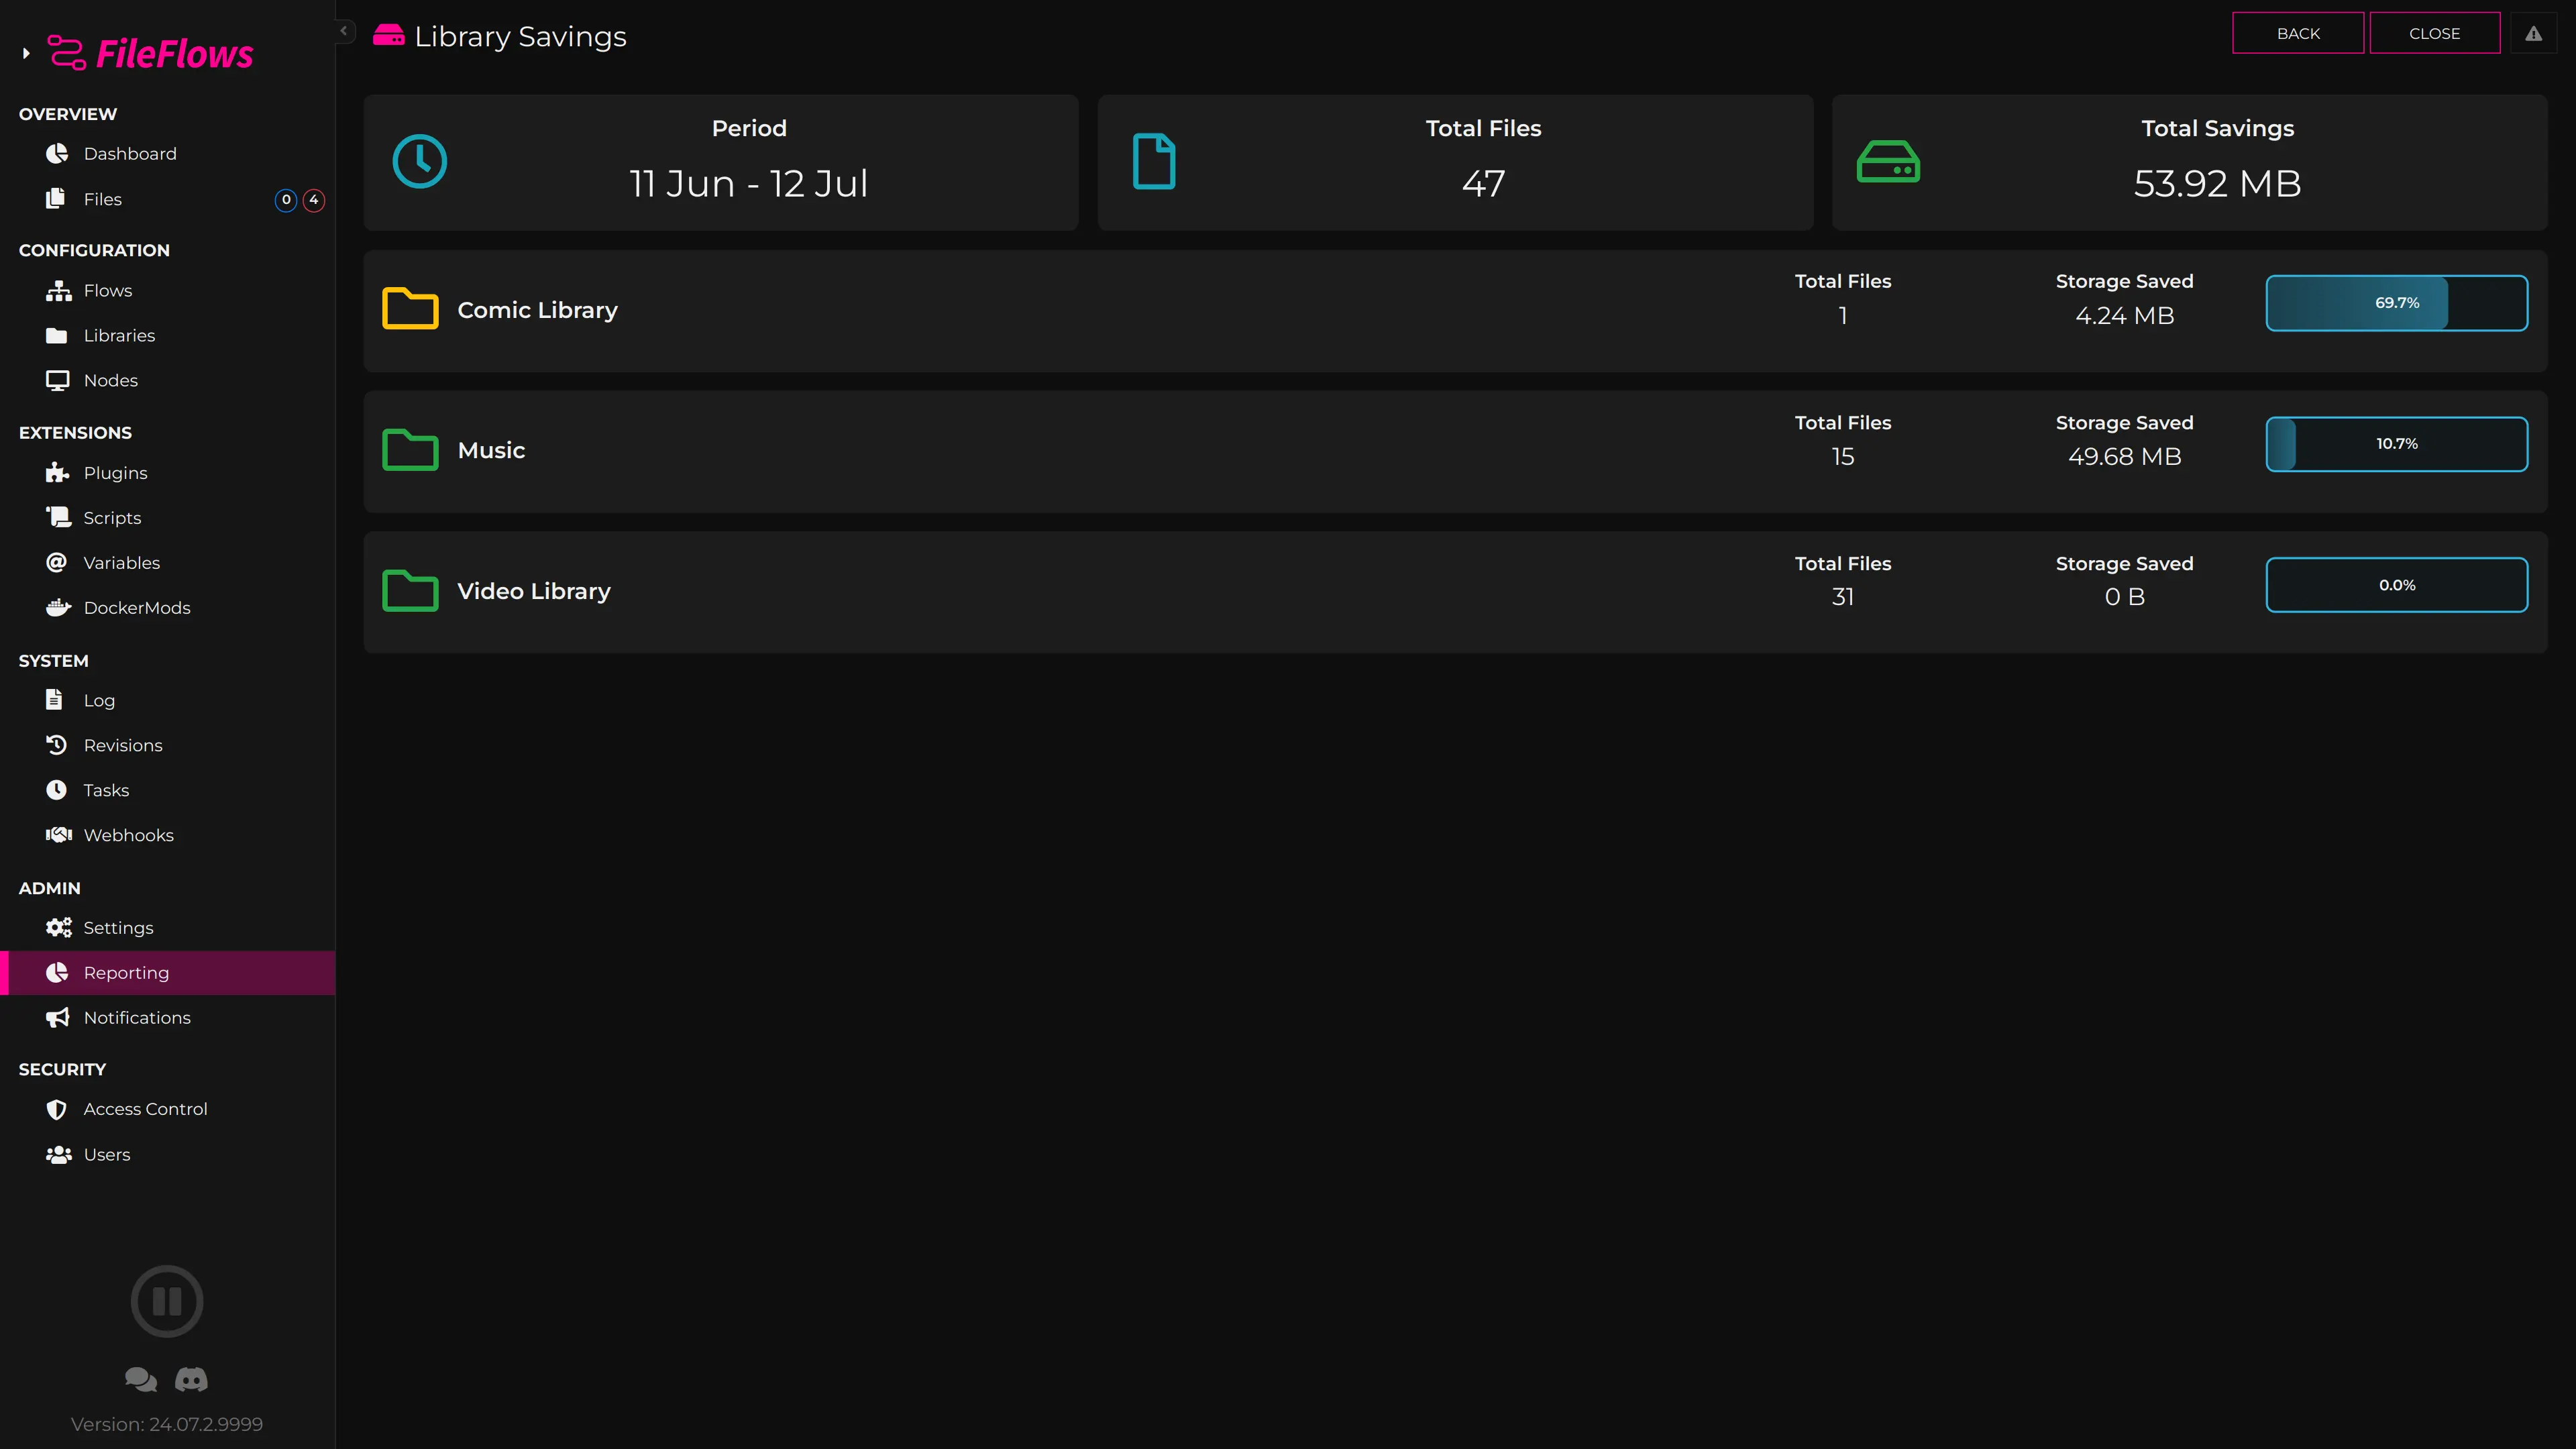Screen dimensions: 2576x1449
Task: Open the Nodes page
Action: [167, 380]
